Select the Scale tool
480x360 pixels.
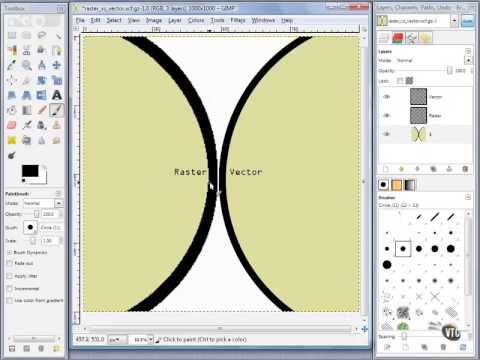click(57, 80)
